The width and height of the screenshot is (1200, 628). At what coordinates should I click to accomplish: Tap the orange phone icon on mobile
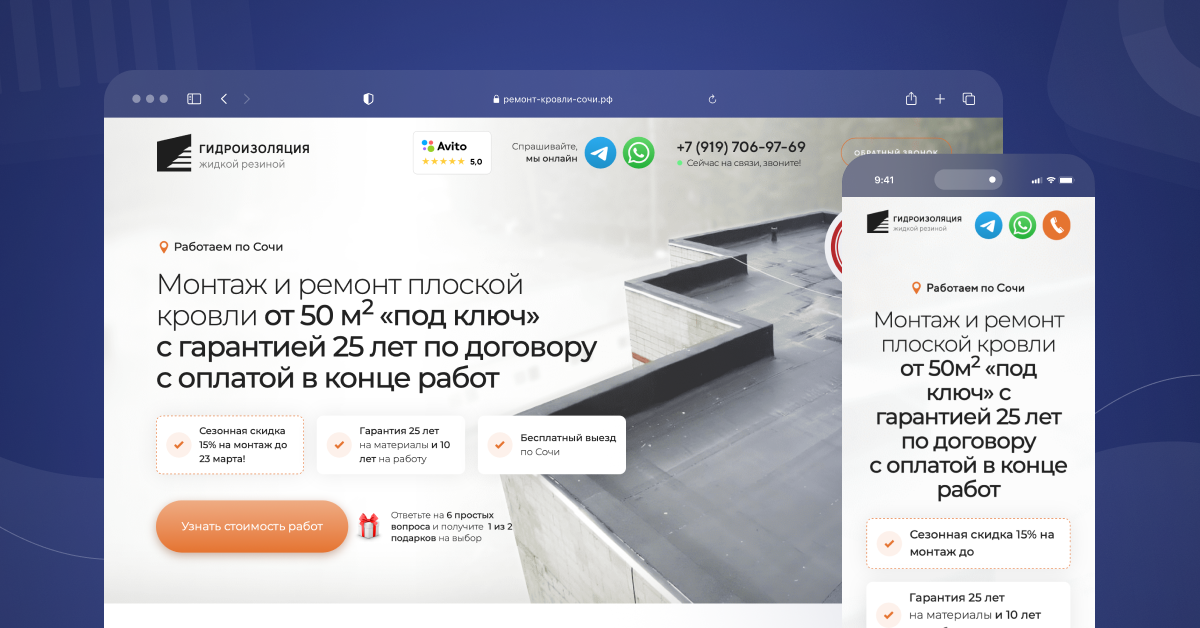(x=1056, y=225)
